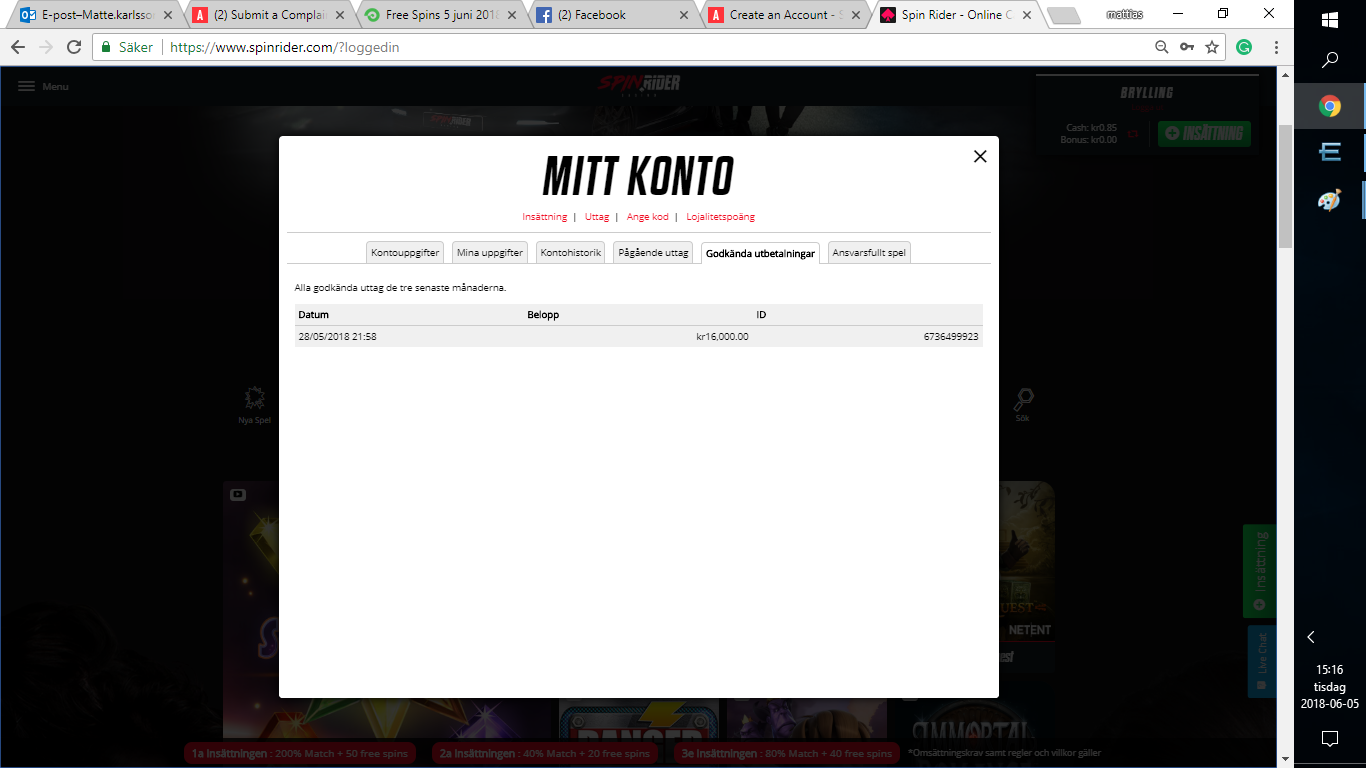Select the payout ID 6736499923
This screenshot has width=1366, height=768.
point(951,337)
